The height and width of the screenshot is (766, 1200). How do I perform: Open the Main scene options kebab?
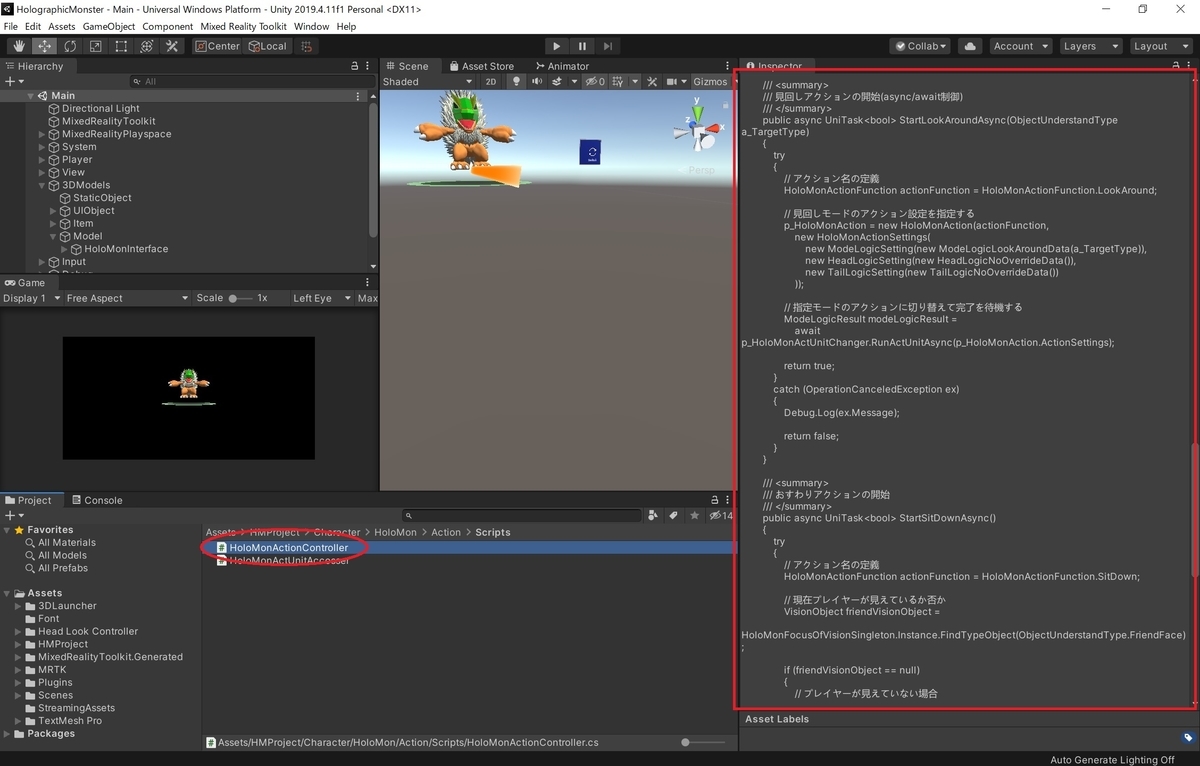pyautogui.click(x=358, y=96)
